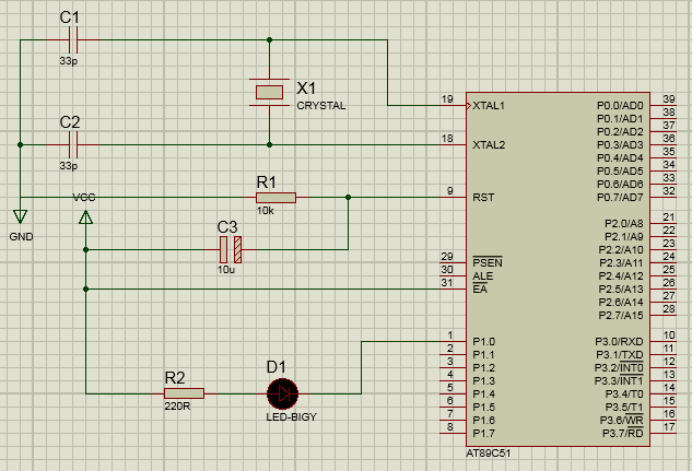Screen dimensions: 693x471
Task: Select the C2 capacitor symbol
Action: (x=70, y=145)
